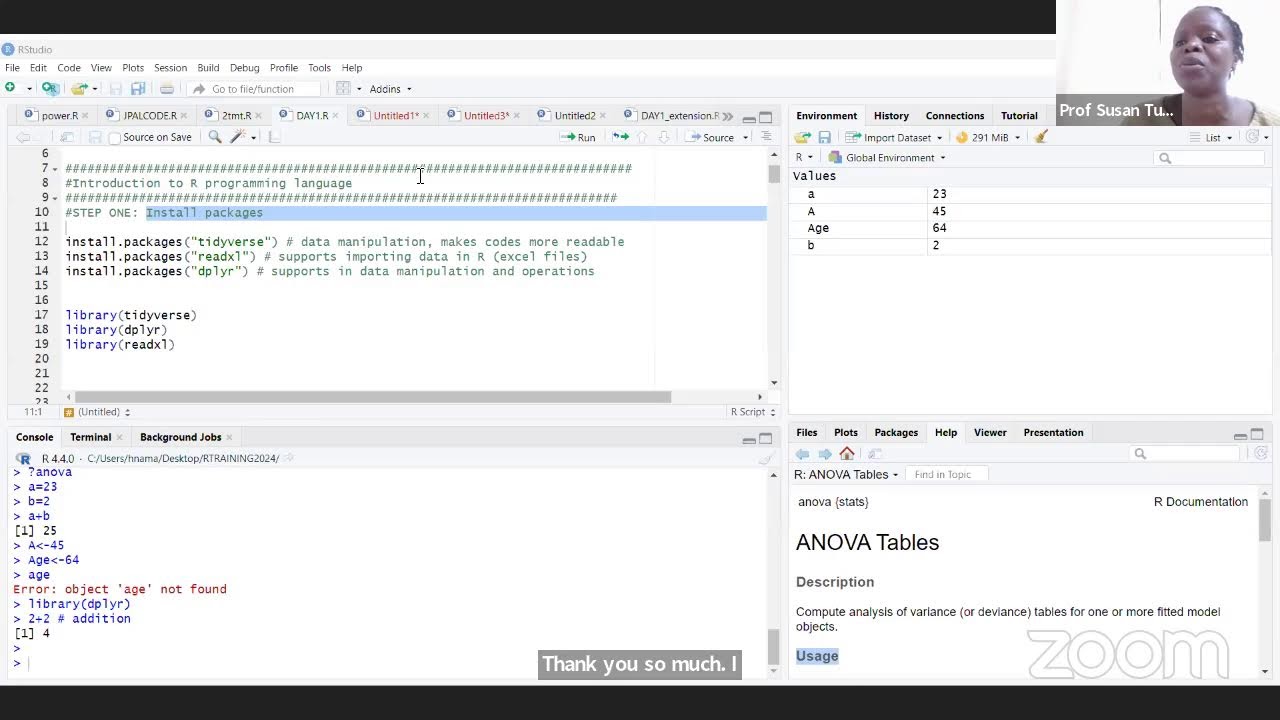Switch to the Connections tab
1280x720 pixels.
point(954,116)
